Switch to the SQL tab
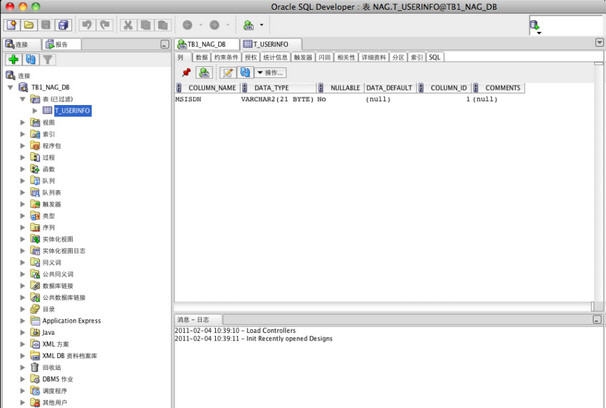This screenshot has height=408, width=606. (x=435, y=57)
